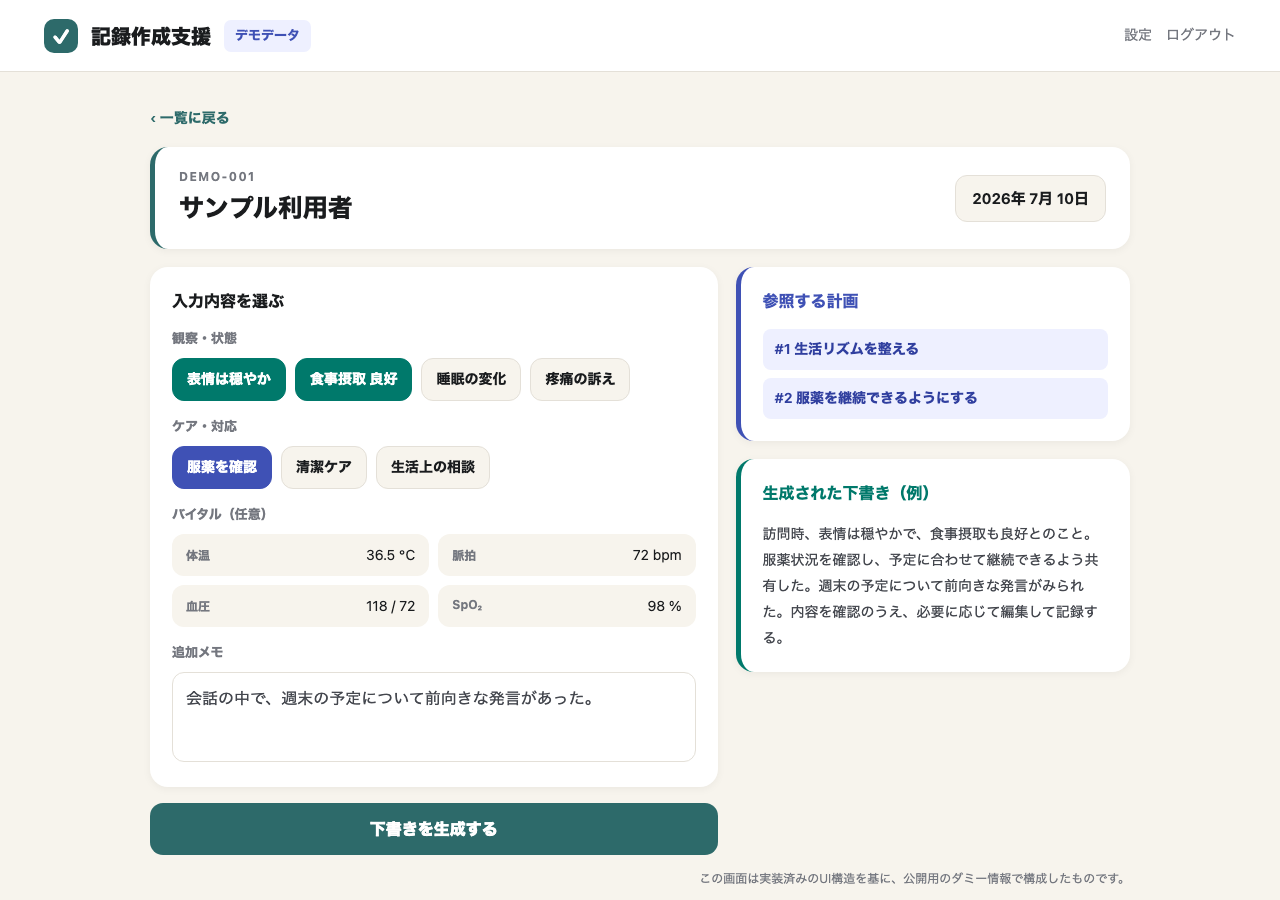
Task: Click the SpO₂ field showing 98 %
Action: pyautogui.click(x=567, y=606)
